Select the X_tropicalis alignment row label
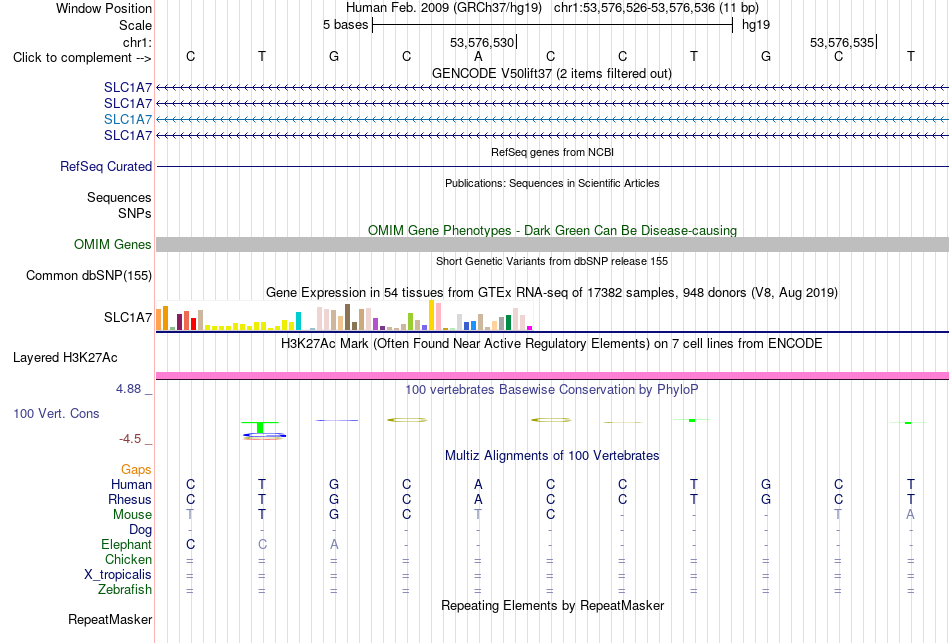 pyautogui.click(x=118, y=575)
